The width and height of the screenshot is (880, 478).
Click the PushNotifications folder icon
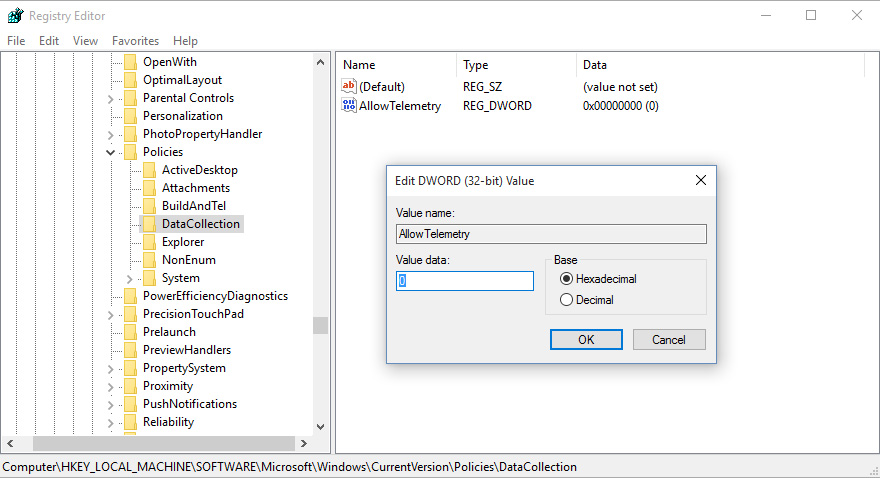(x=130, y=403)
